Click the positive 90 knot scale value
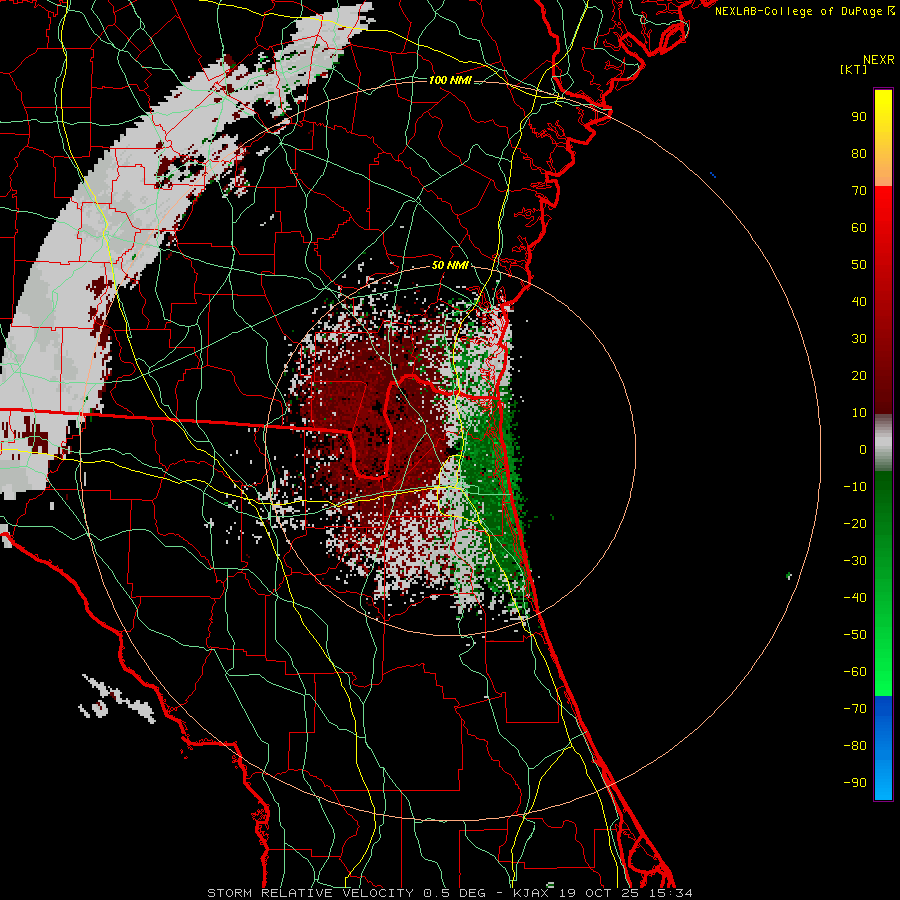This screenshot has height=900, width=900. click(859, 117)
